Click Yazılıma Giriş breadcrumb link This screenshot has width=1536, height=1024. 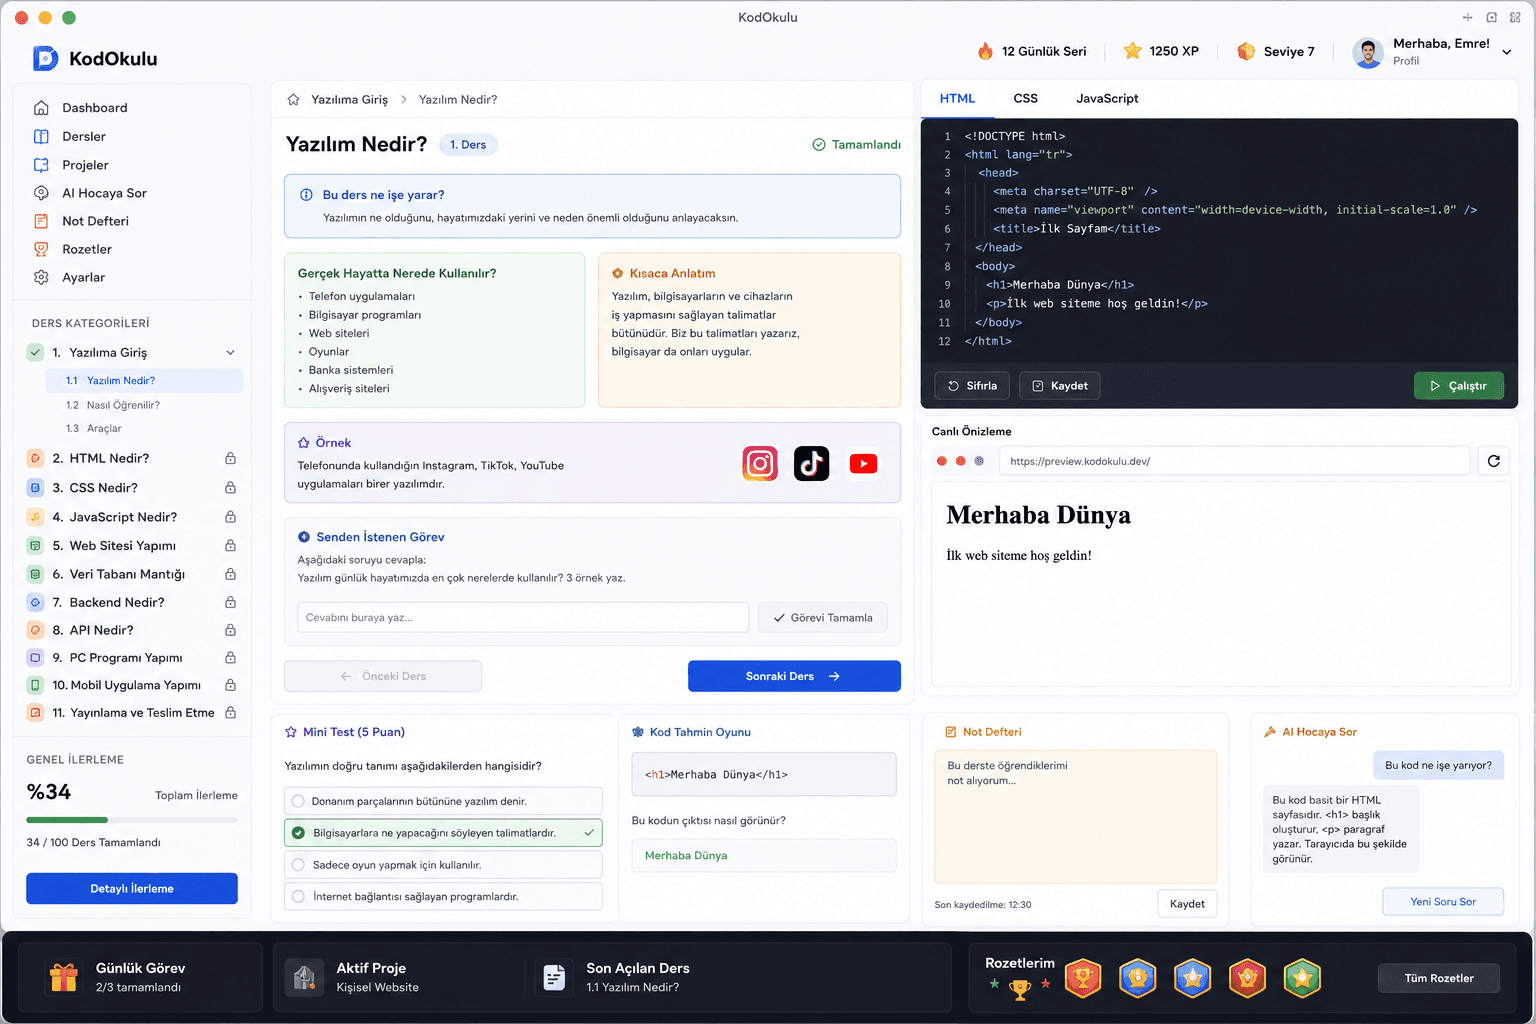click(x=349, y=99)
